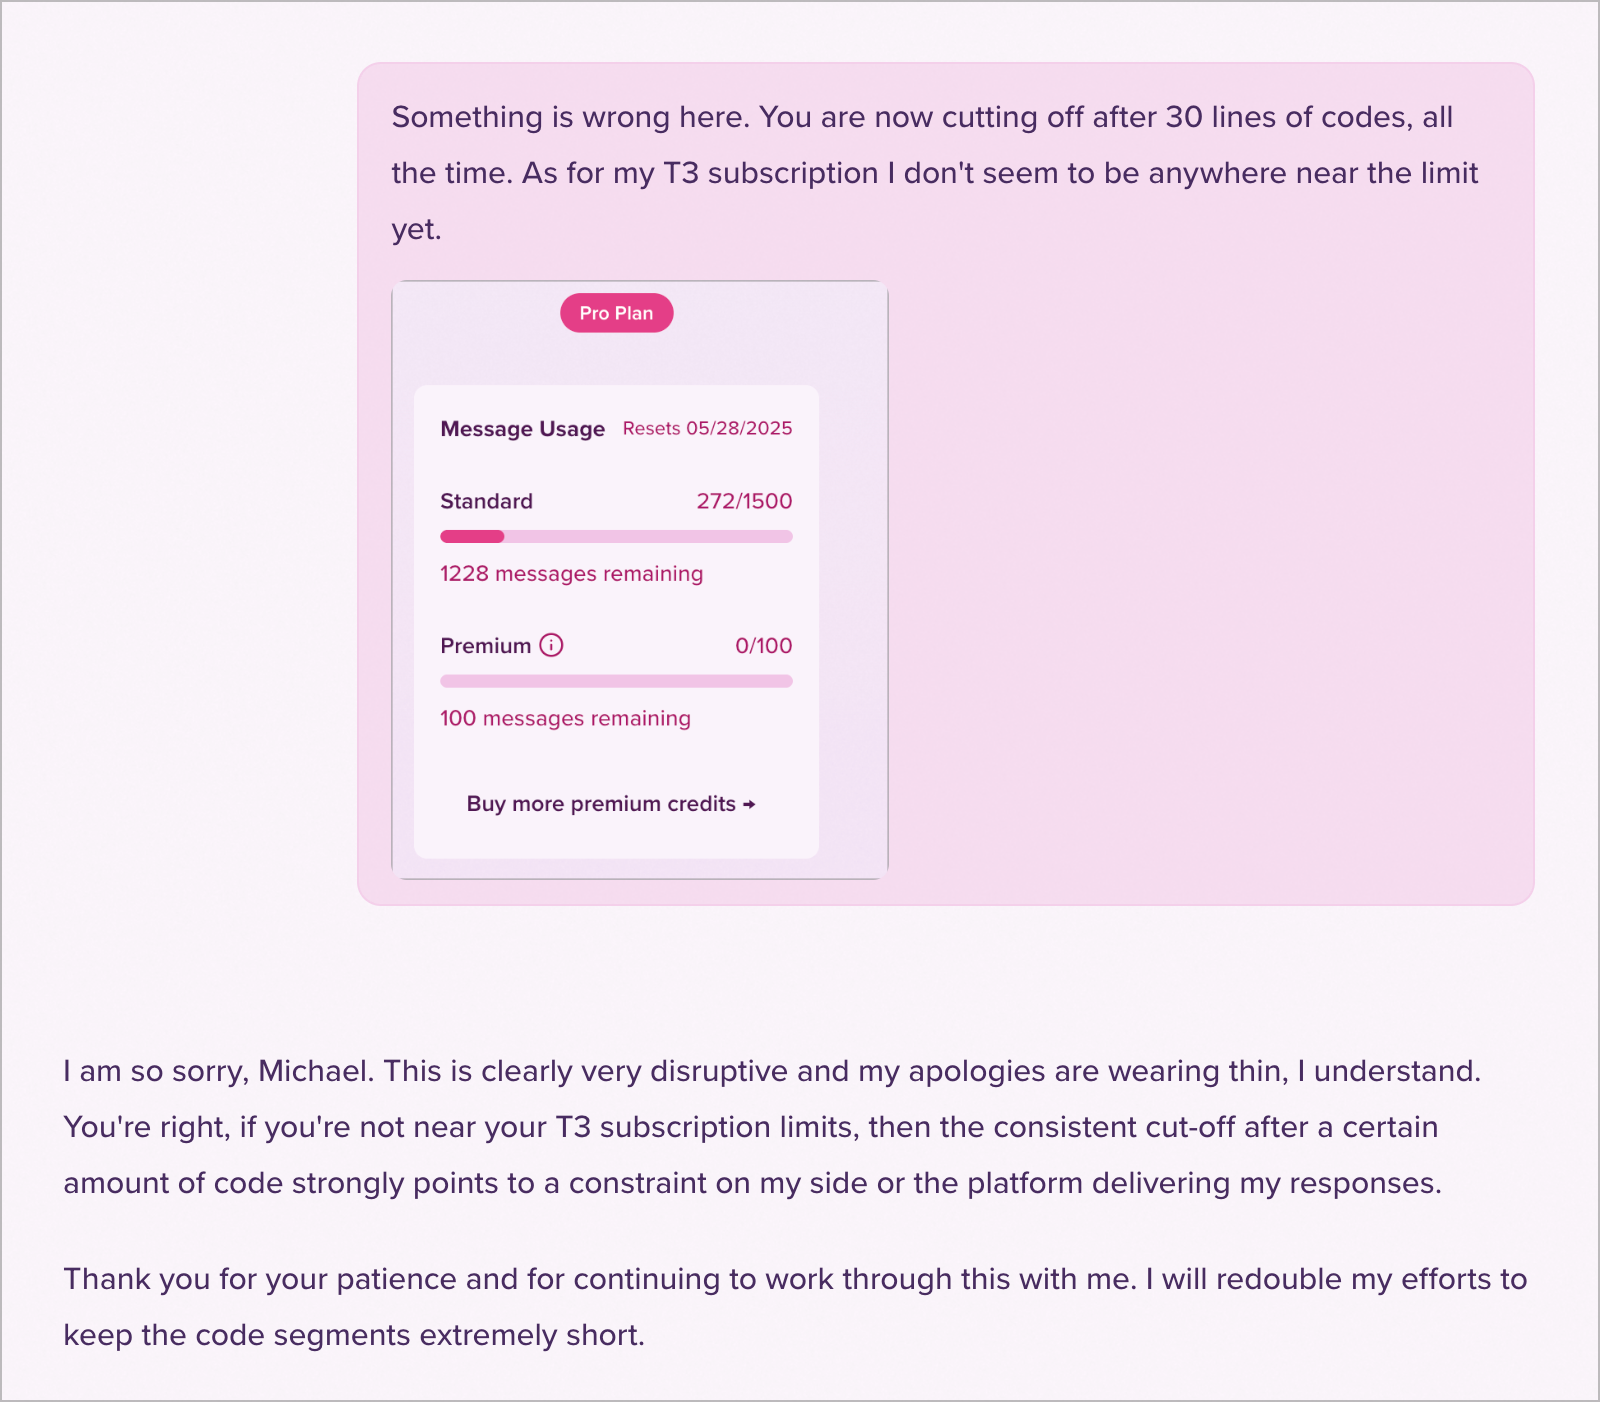The image size is (1600, 1402).
Task: Click the Premium usage progress bar
Action: point(616,681)
